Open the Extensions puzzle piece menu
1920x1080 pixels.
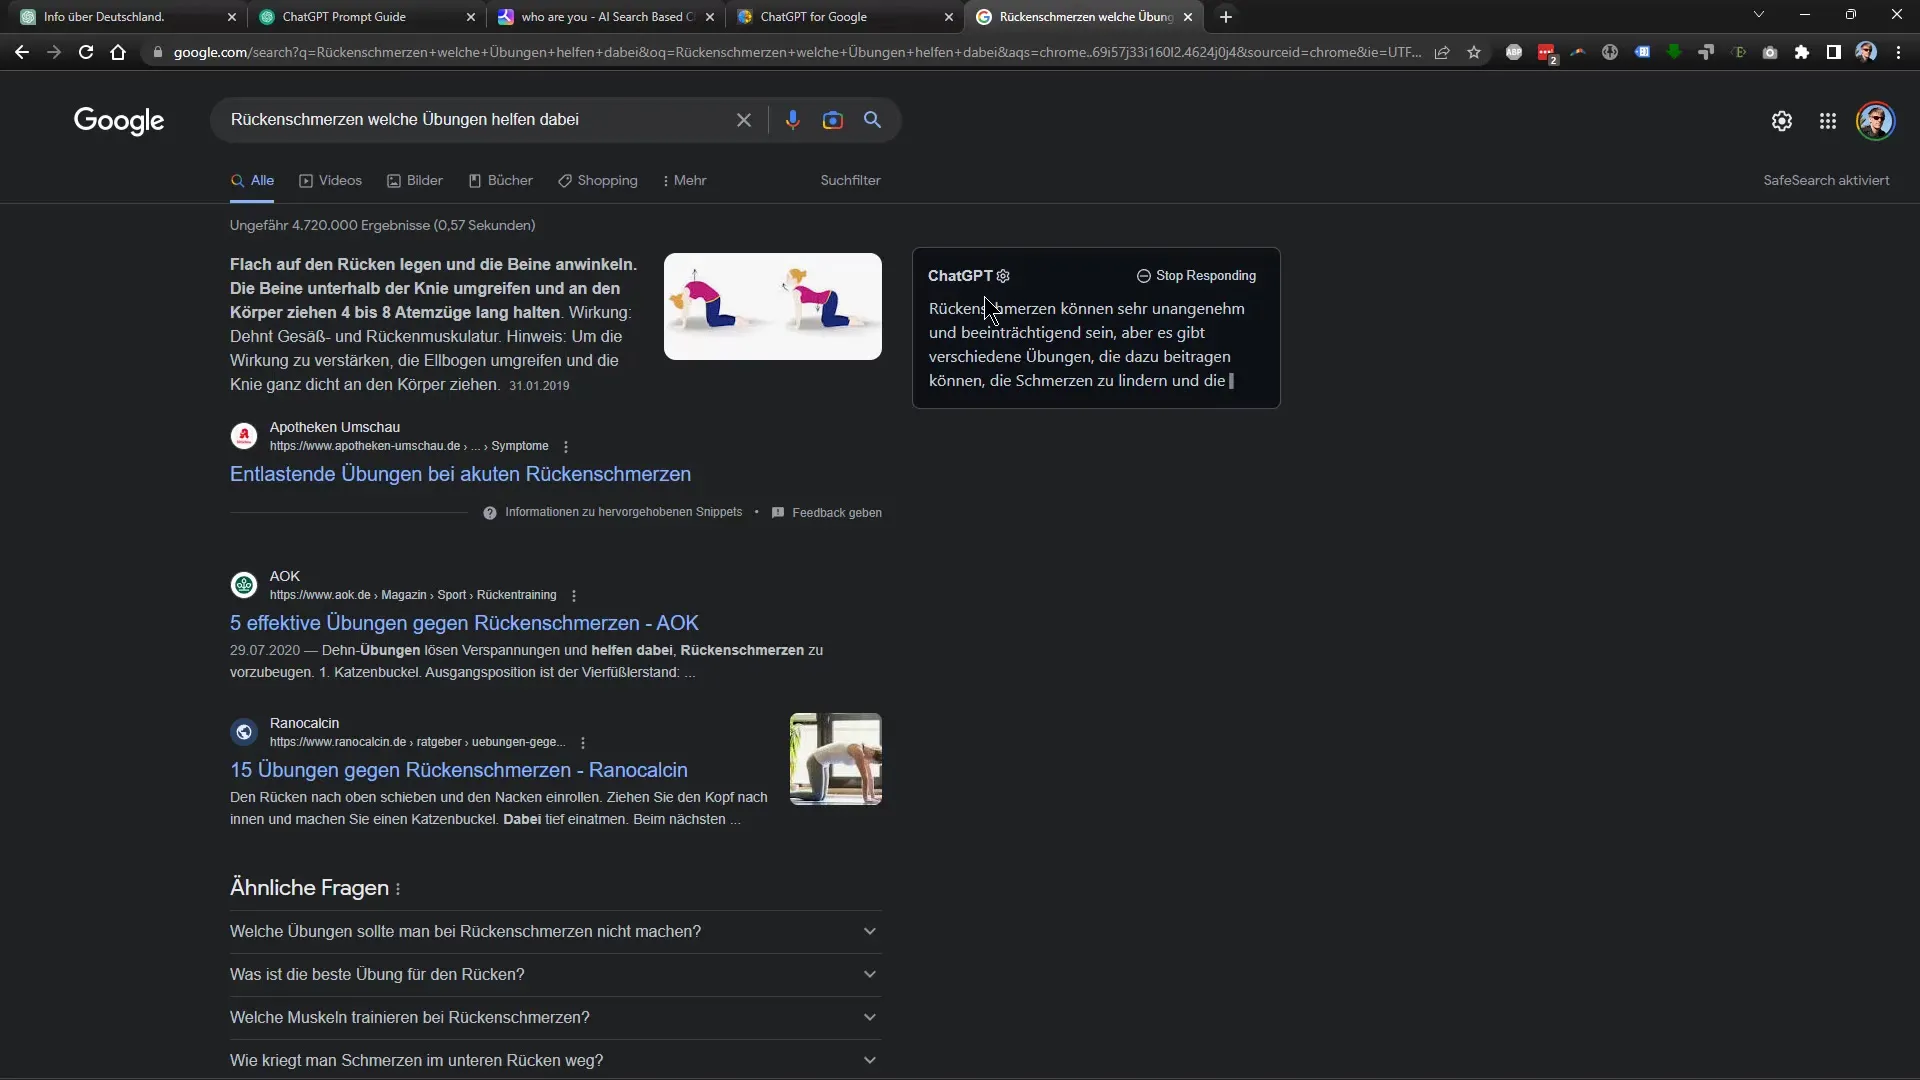[1802, 52]
